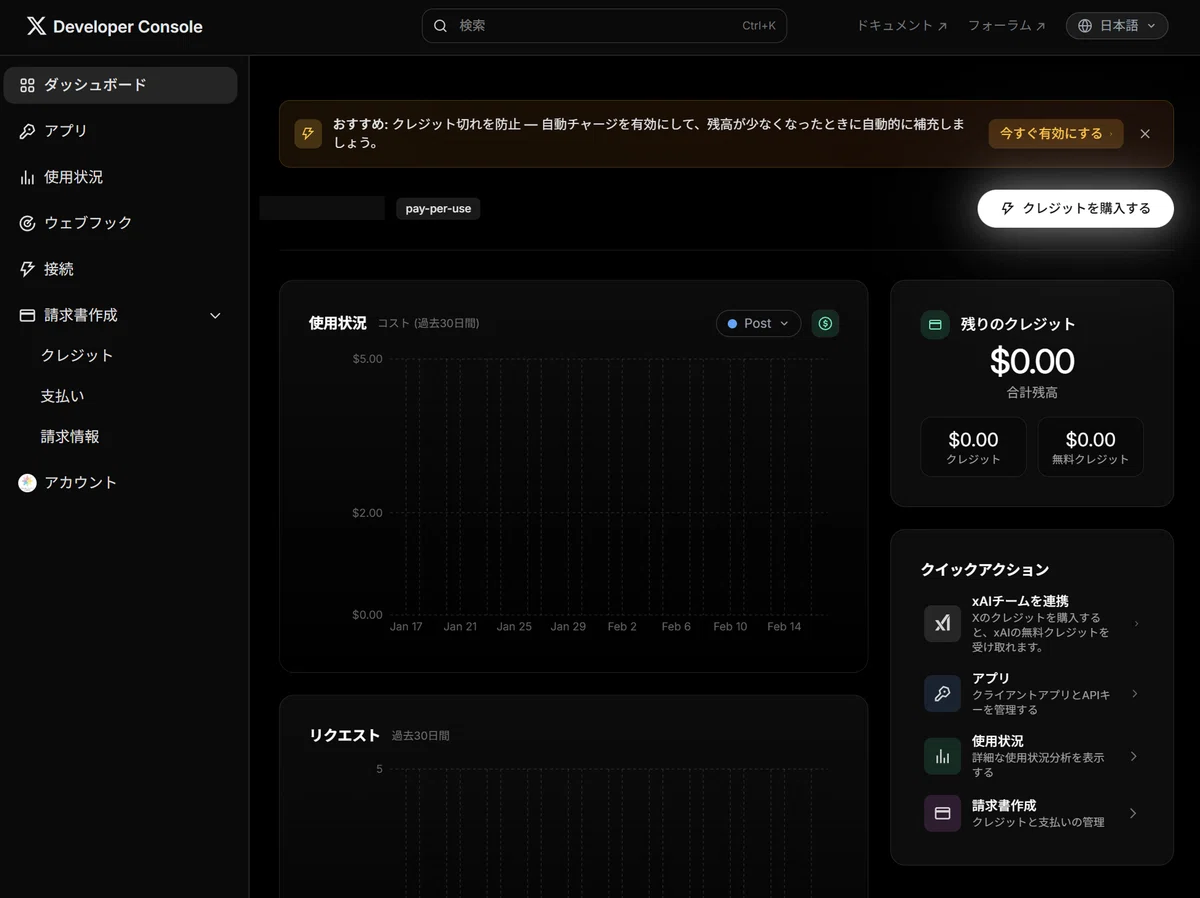Image resolution: width=1200 pixels, height=898 pixels.
Task: Click the lightning icon in the おすすめ banner
Action: tap(308, 134)
